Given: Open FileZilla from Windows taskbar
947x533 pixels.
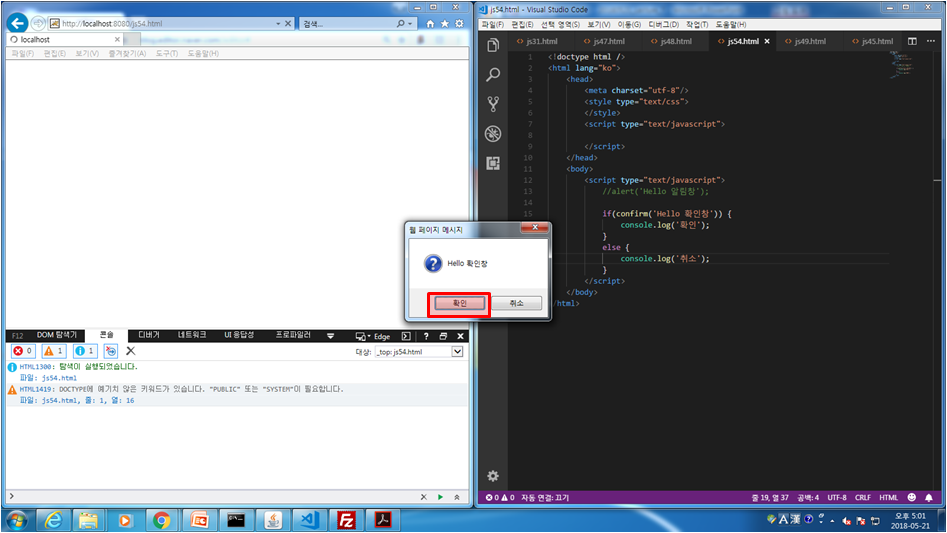Looking at the screenshot, I should coord(346,520).
